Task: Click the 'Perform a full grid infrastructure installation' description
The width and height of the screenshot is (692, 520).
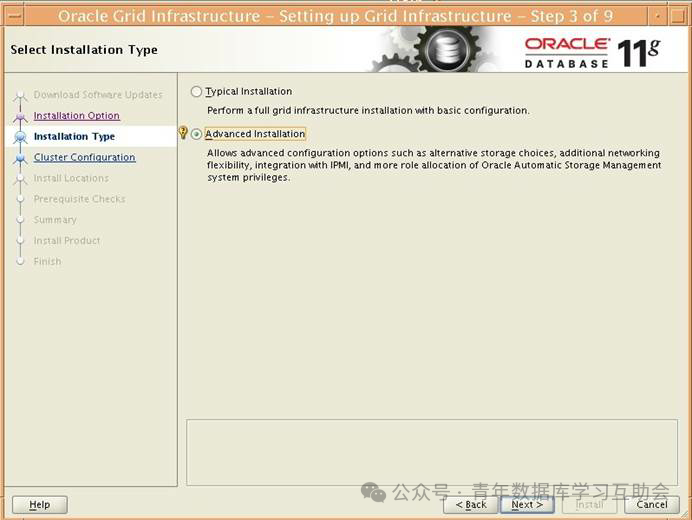Action: [x=368, y=111]
